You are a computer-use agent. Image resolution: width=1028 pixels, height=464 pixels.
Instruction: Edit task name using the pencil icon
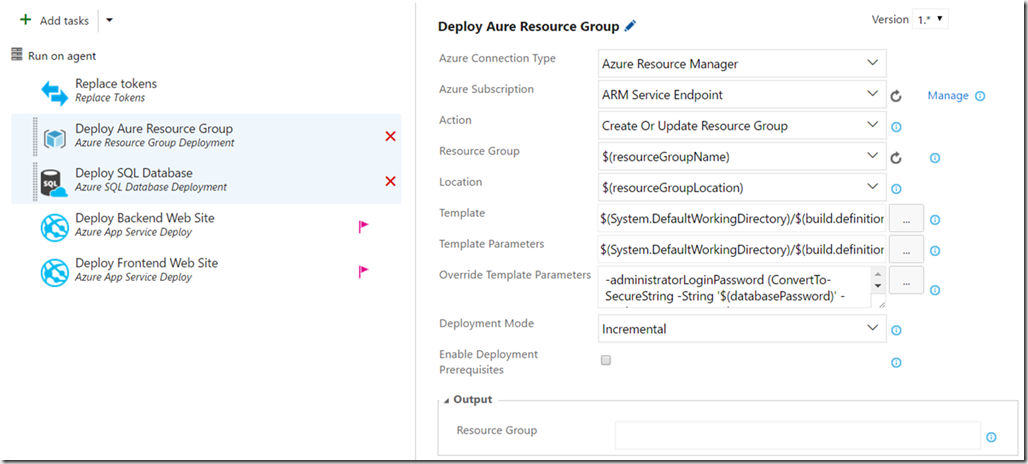coord(630,26)
